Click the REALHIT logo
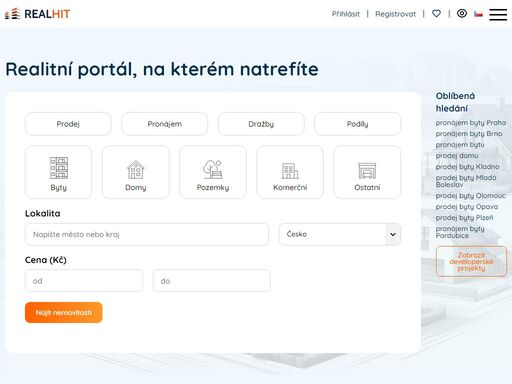Viewport: 512px width, 384px height. pyautogui.click(x=37, y=14)
